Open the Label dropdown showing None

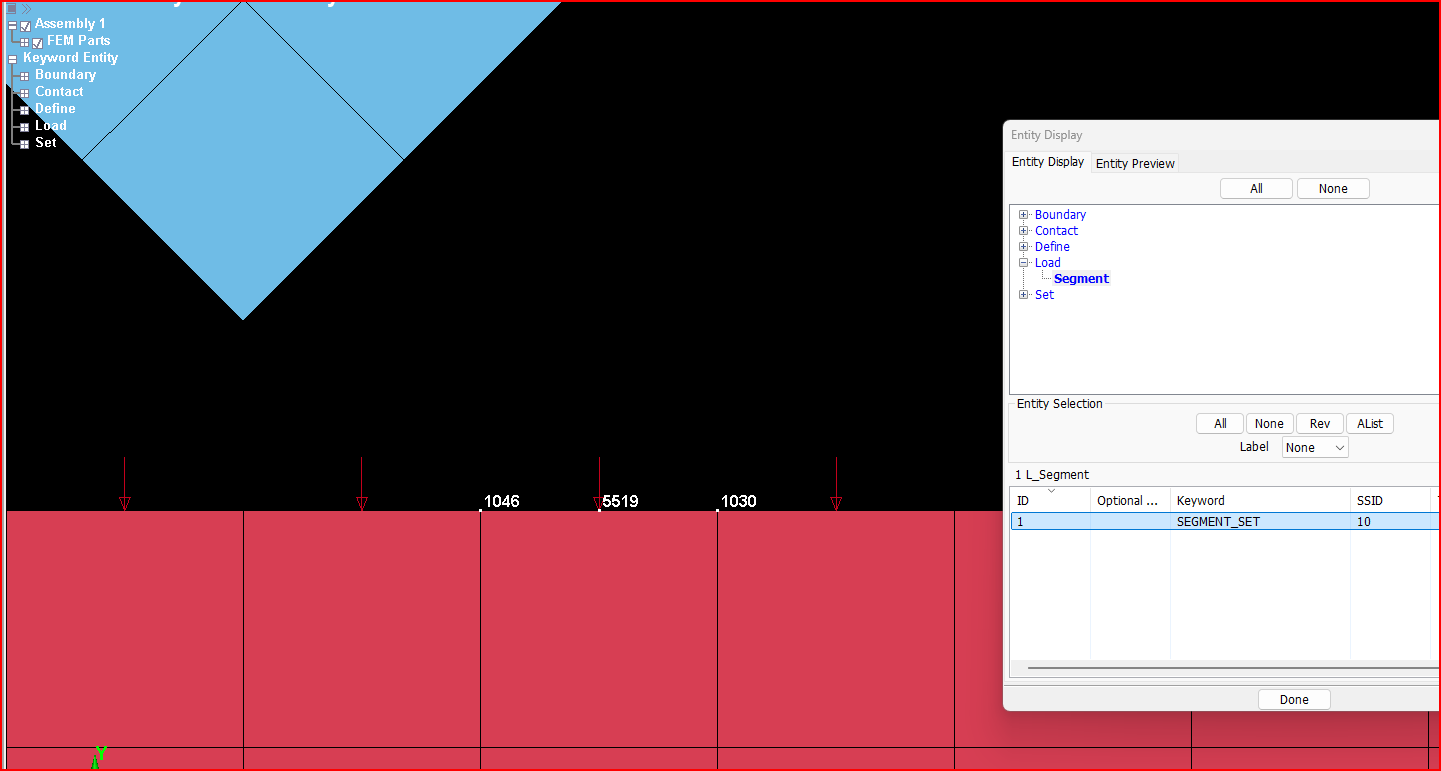pos(1315,447)
